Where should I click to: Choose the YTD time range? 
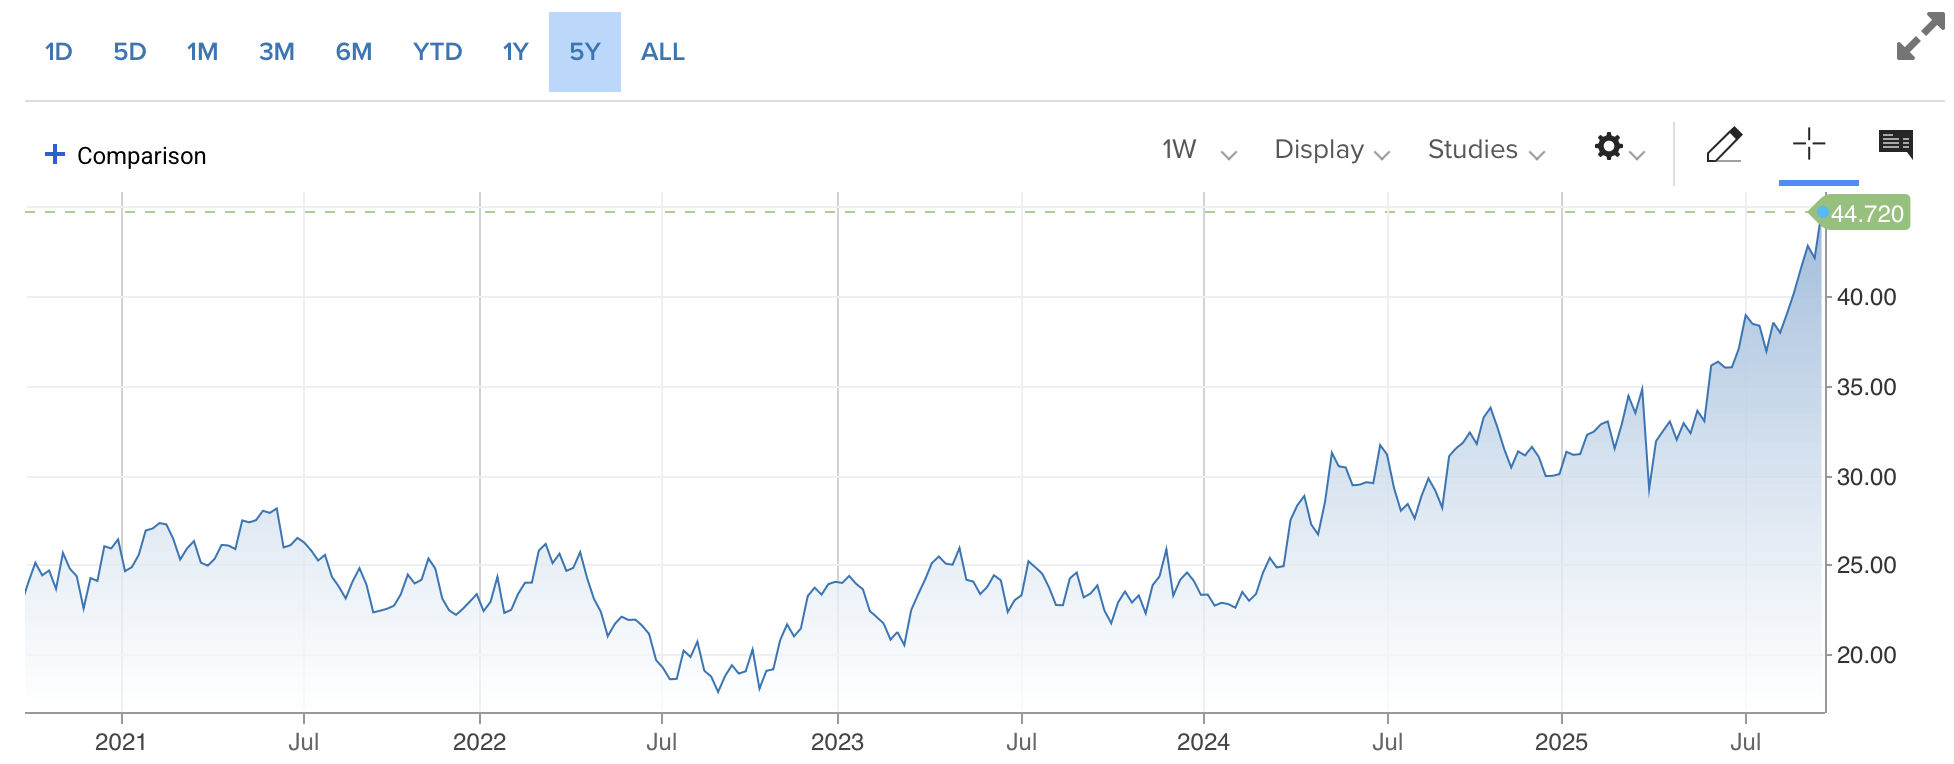437,52
